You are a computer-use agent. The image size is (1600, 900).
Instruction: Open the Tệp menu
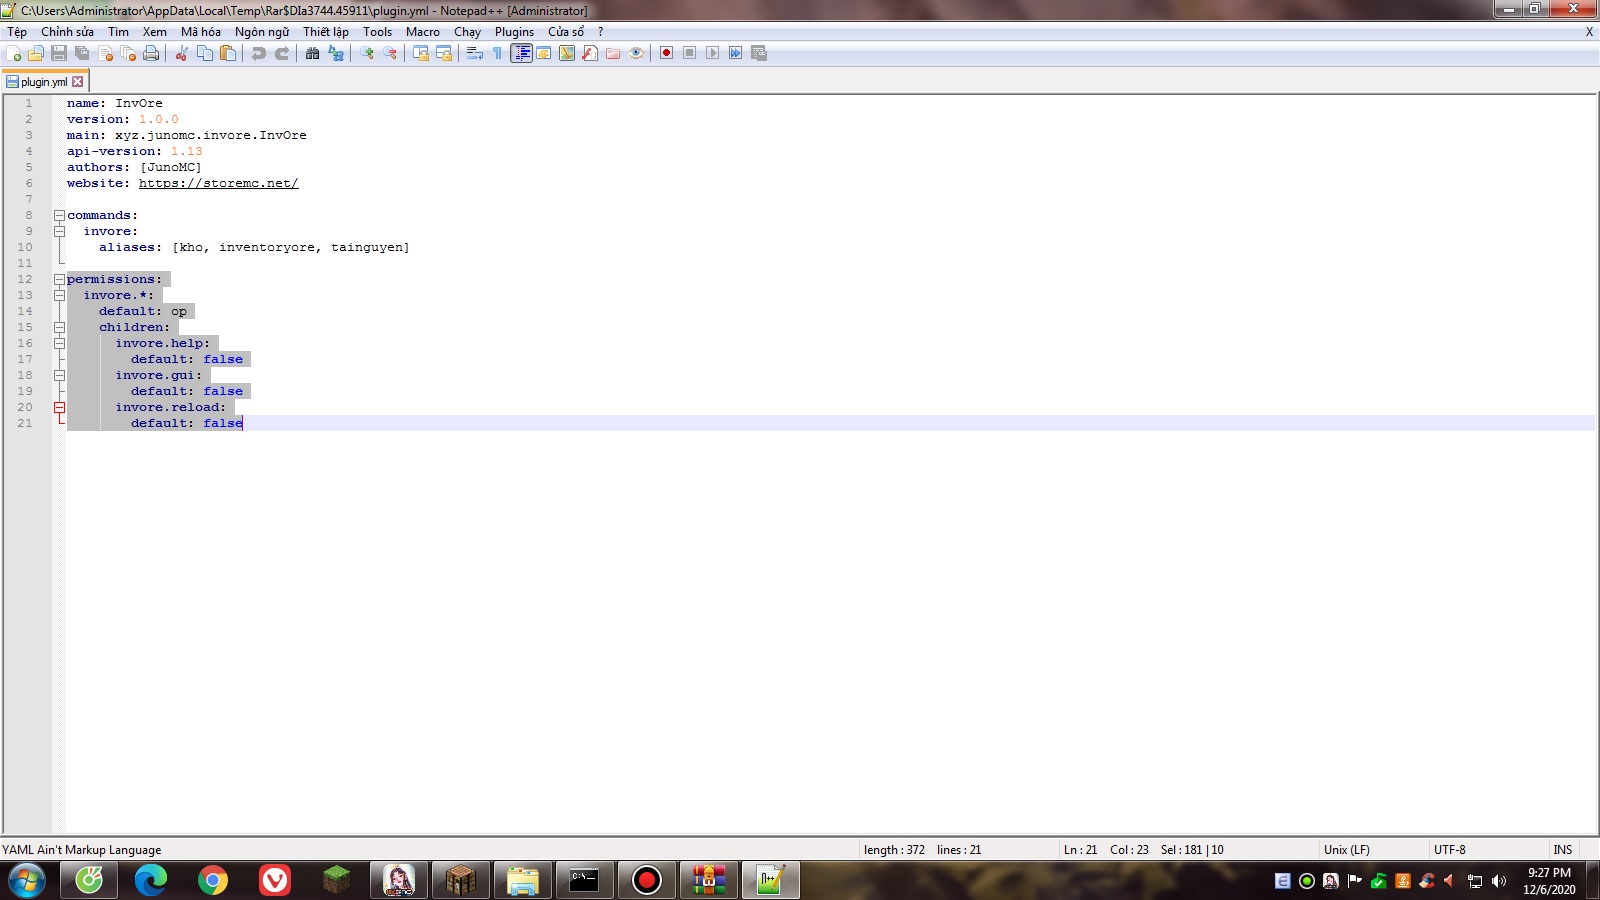pos(17,32)
